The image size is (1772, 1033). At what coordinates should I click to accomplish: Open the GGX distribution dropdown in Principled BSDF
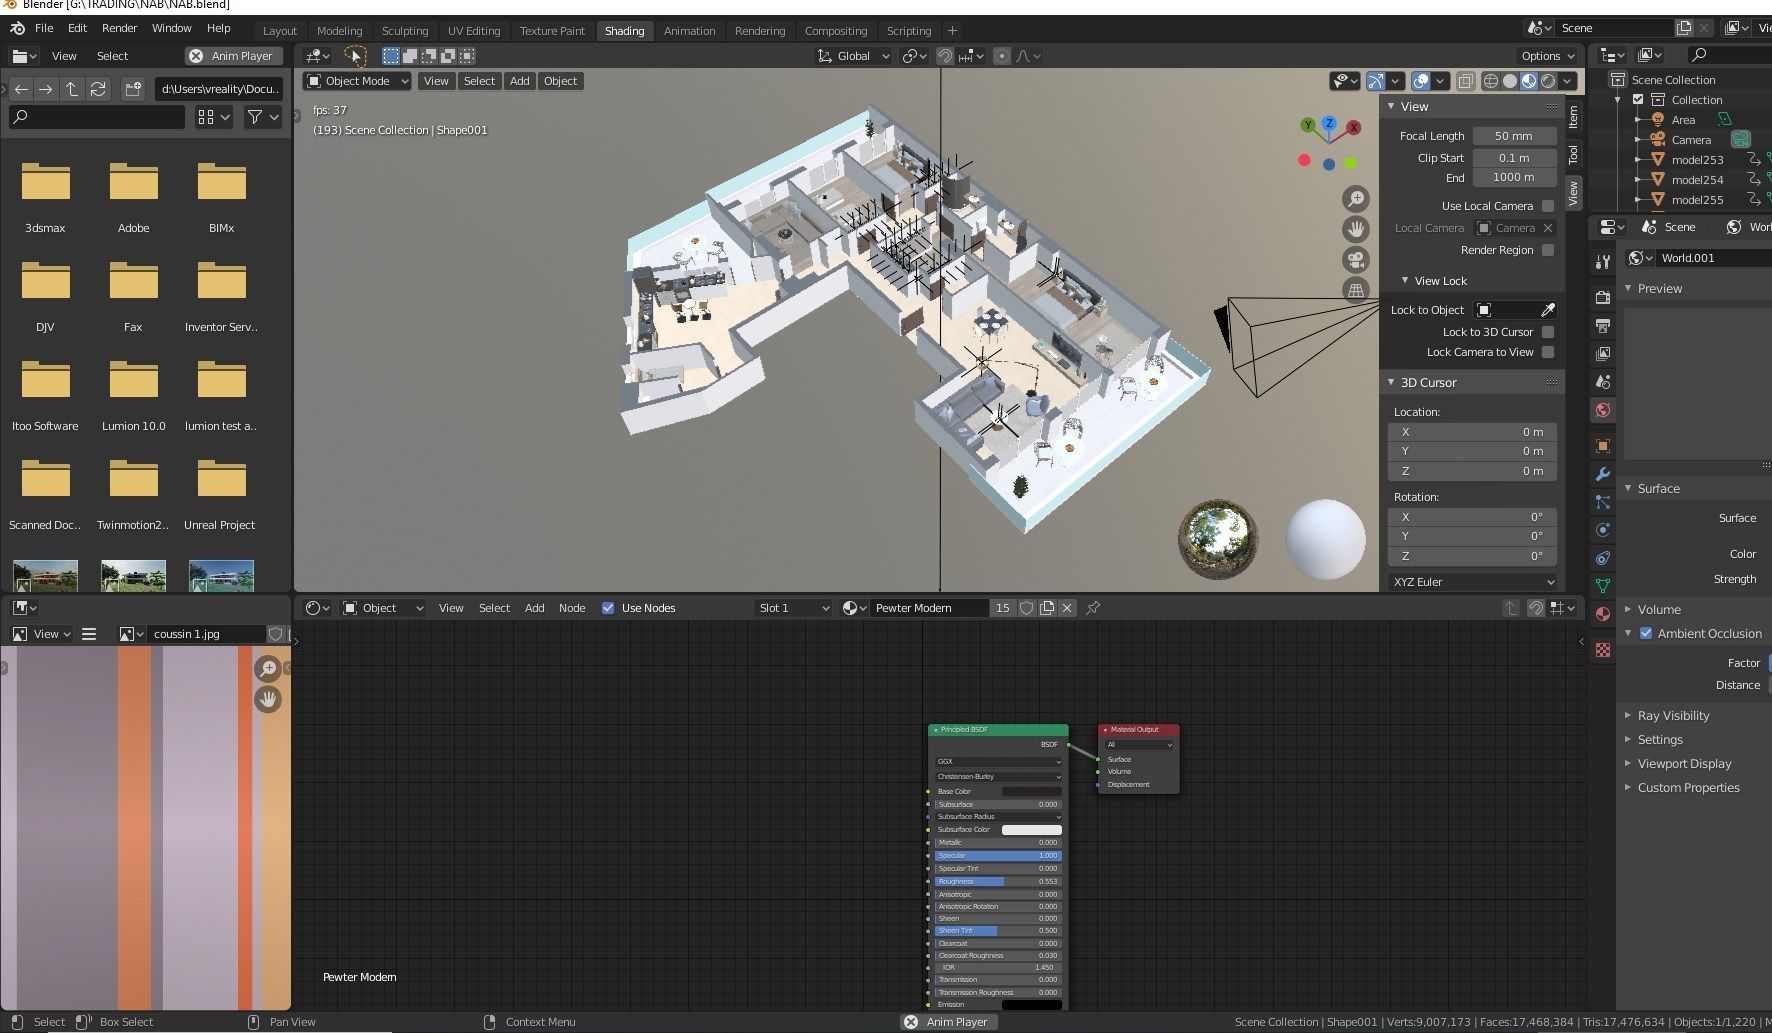[x=998, y=762]
